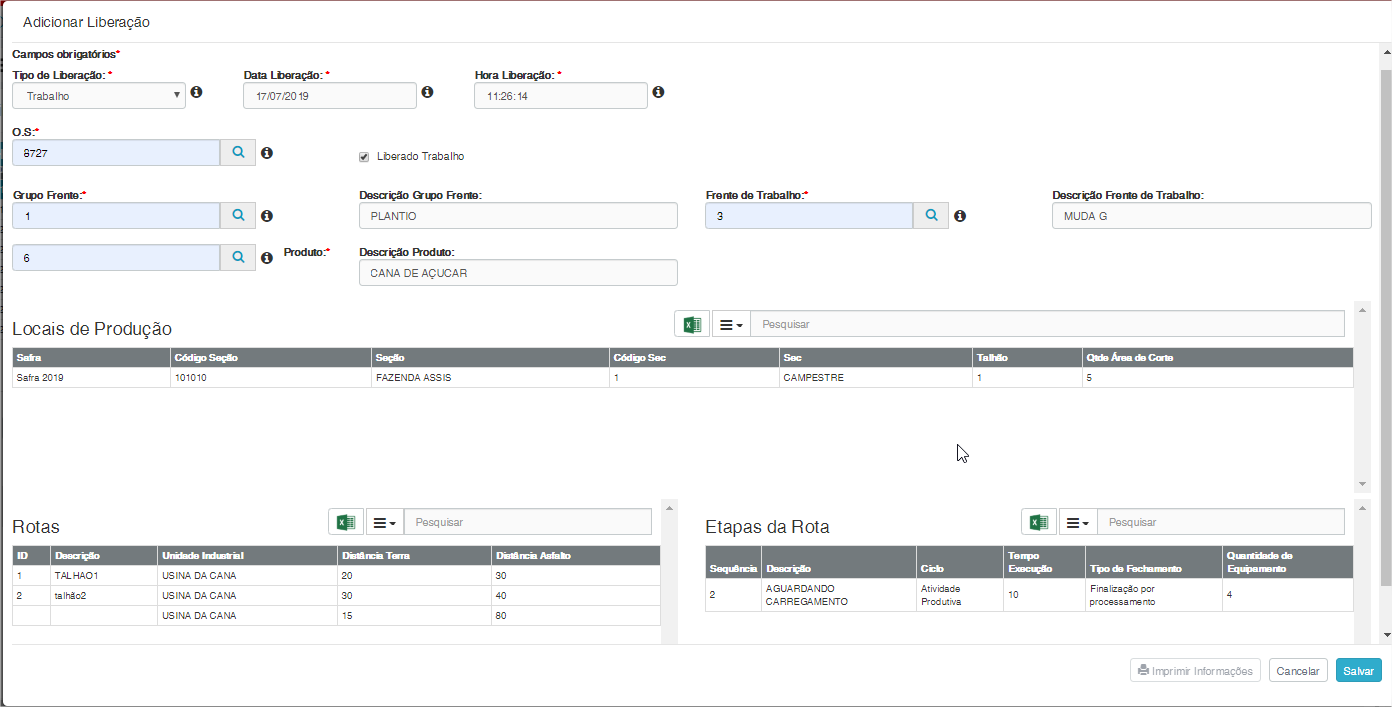Click the Cancelar button
This screenshot has height=707, width=1392.
coord(1297,671)
